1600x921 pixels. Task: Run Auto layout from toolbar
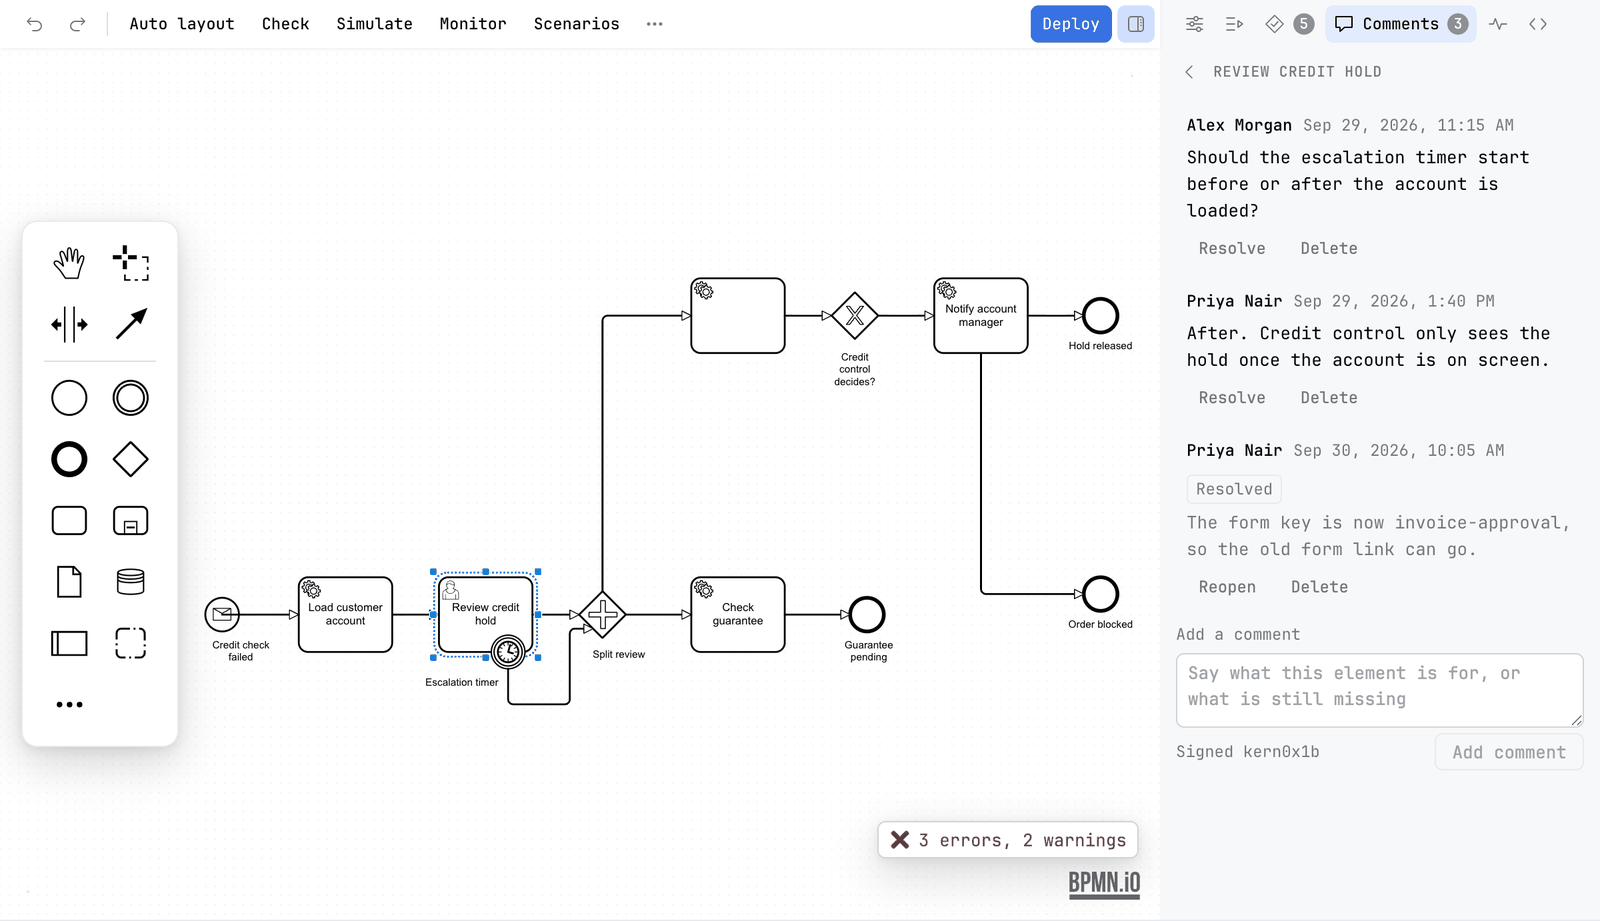182,24
